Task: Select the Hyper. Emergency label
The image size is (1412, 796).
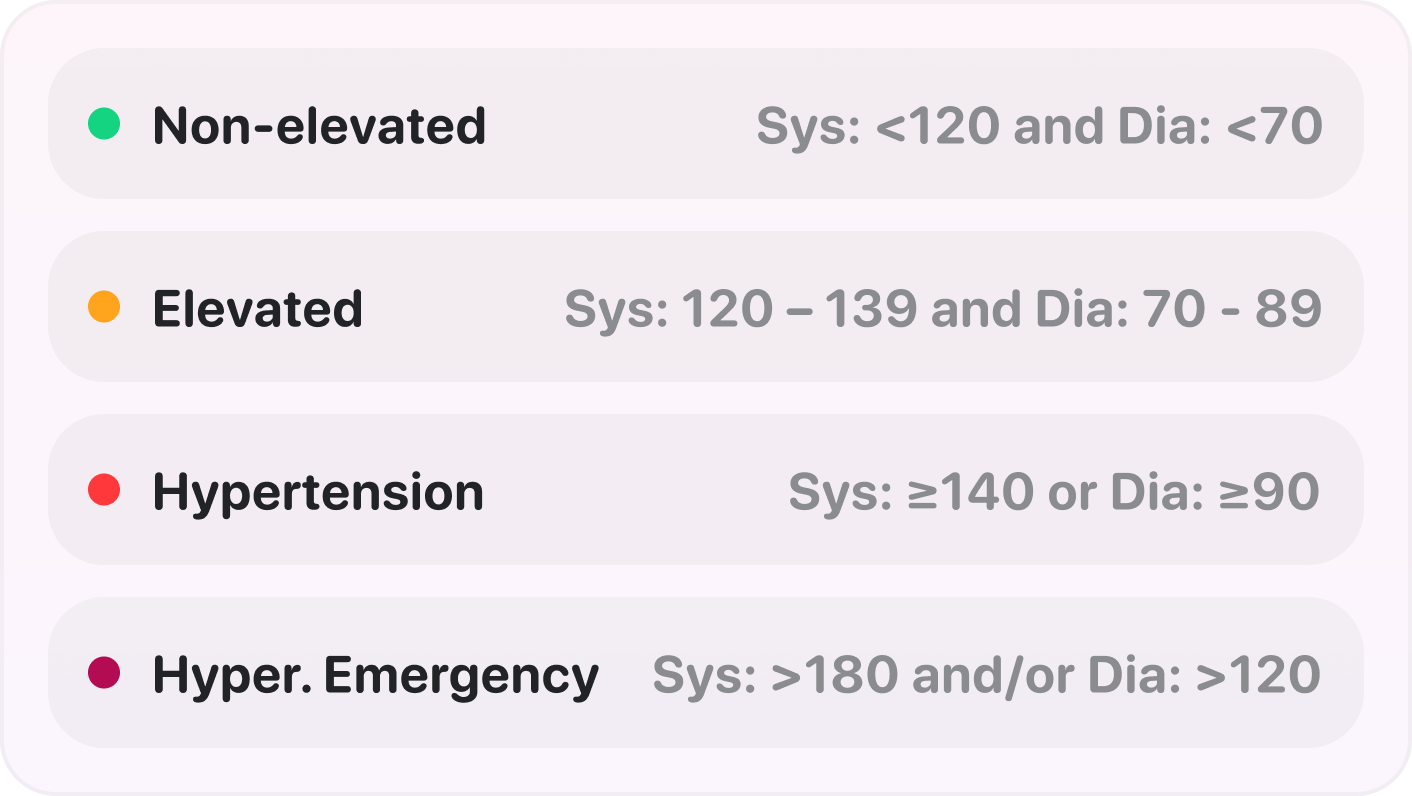Action: tap(376, 677)
